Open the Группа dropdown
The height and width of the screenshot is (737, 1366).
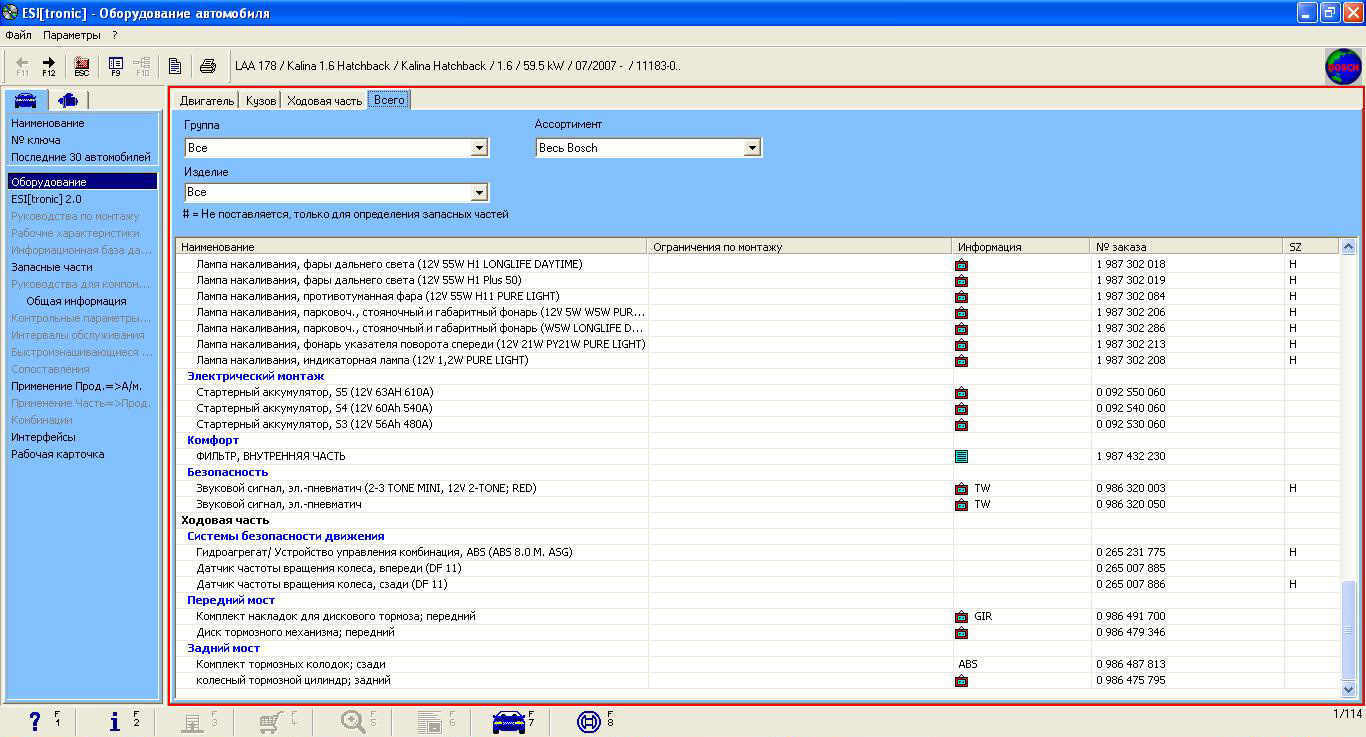479,148
